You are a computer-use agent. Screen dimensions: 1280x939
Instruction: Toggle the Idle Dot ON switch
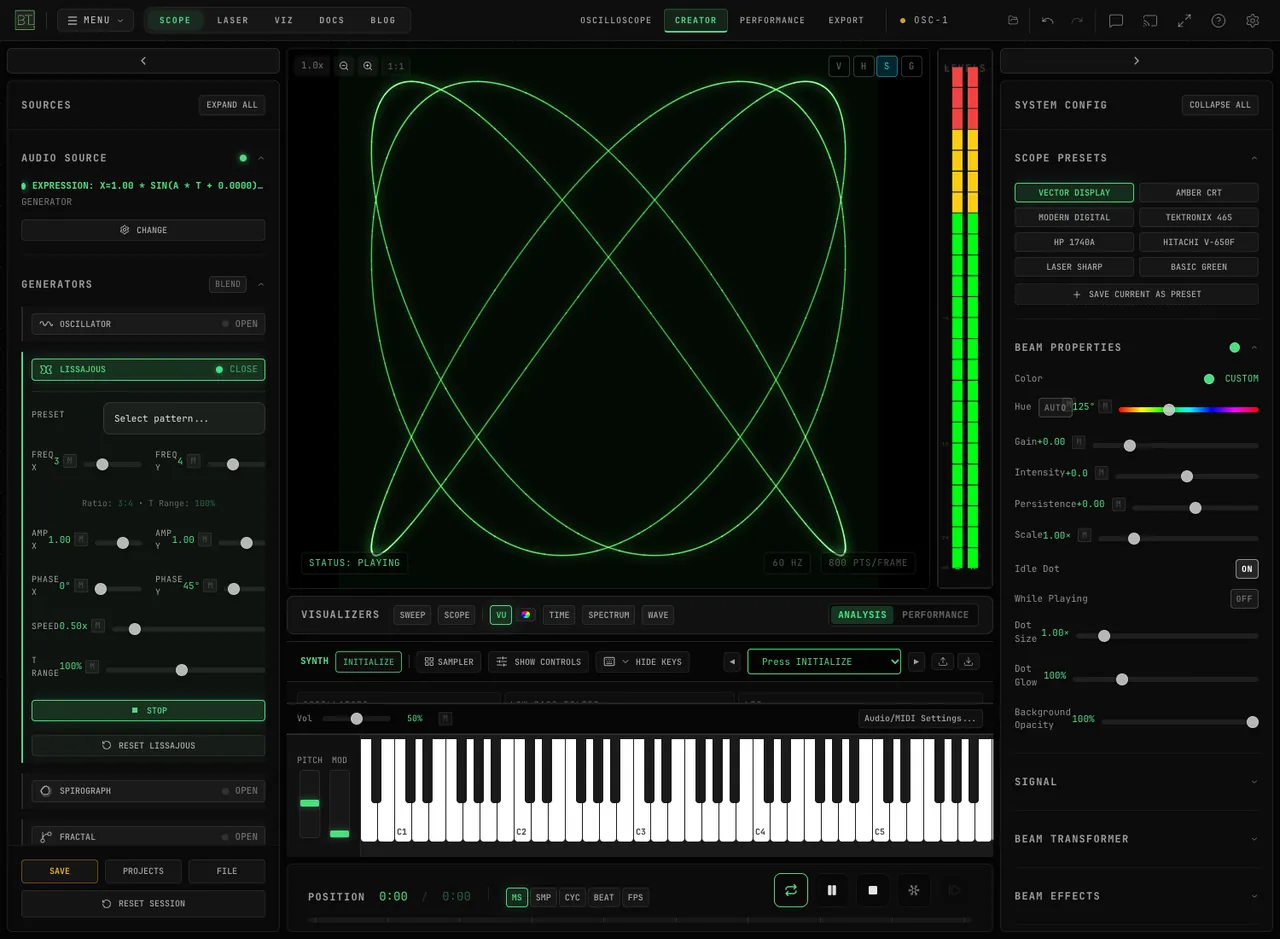point(1247,569)
